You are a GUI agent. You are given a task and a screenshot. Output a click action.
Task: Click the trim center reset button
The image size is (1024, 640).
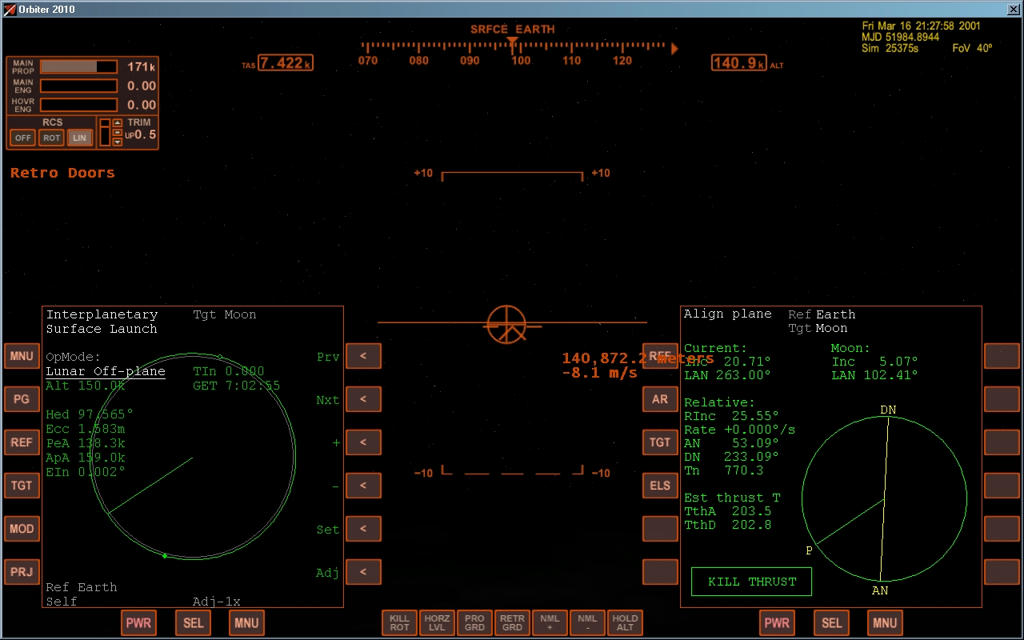[118, 133]
